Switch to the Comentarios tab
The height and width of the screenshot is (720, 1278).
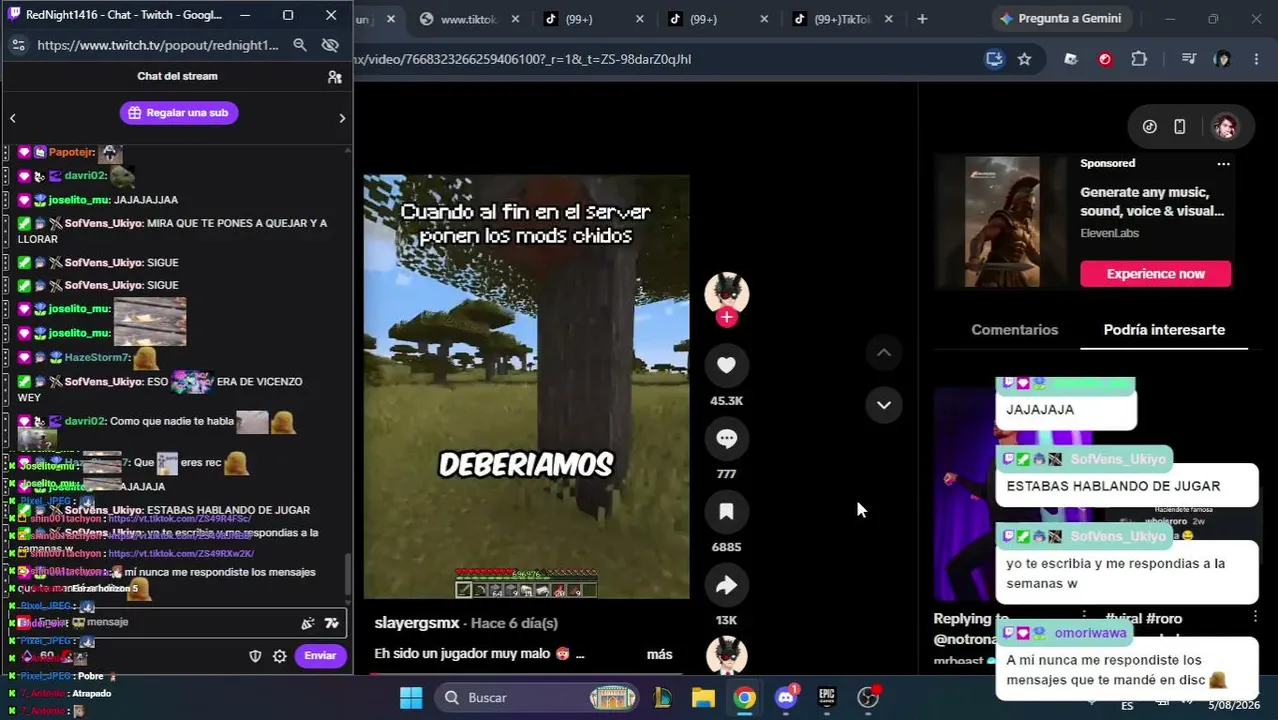pyautogui.click(x=1014, y=330)
